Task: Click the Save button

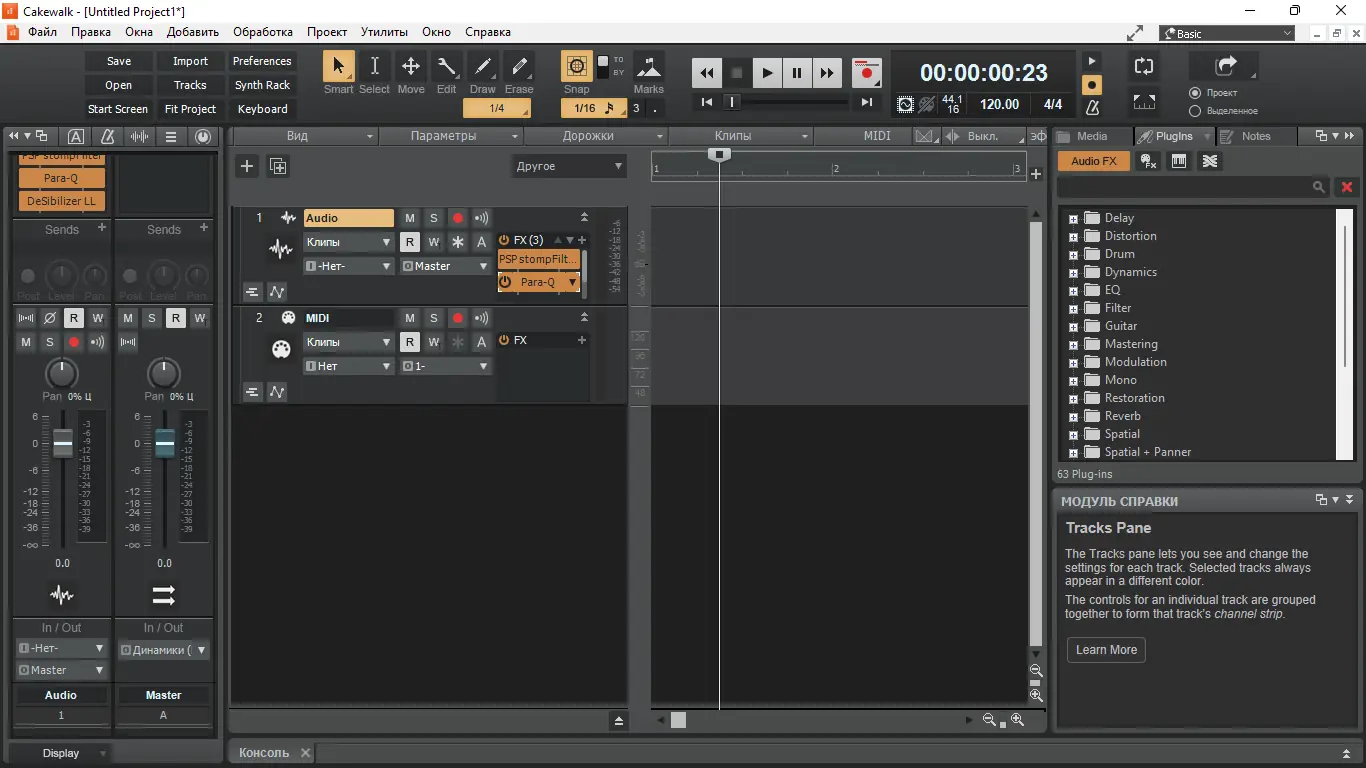Action: 119,61
